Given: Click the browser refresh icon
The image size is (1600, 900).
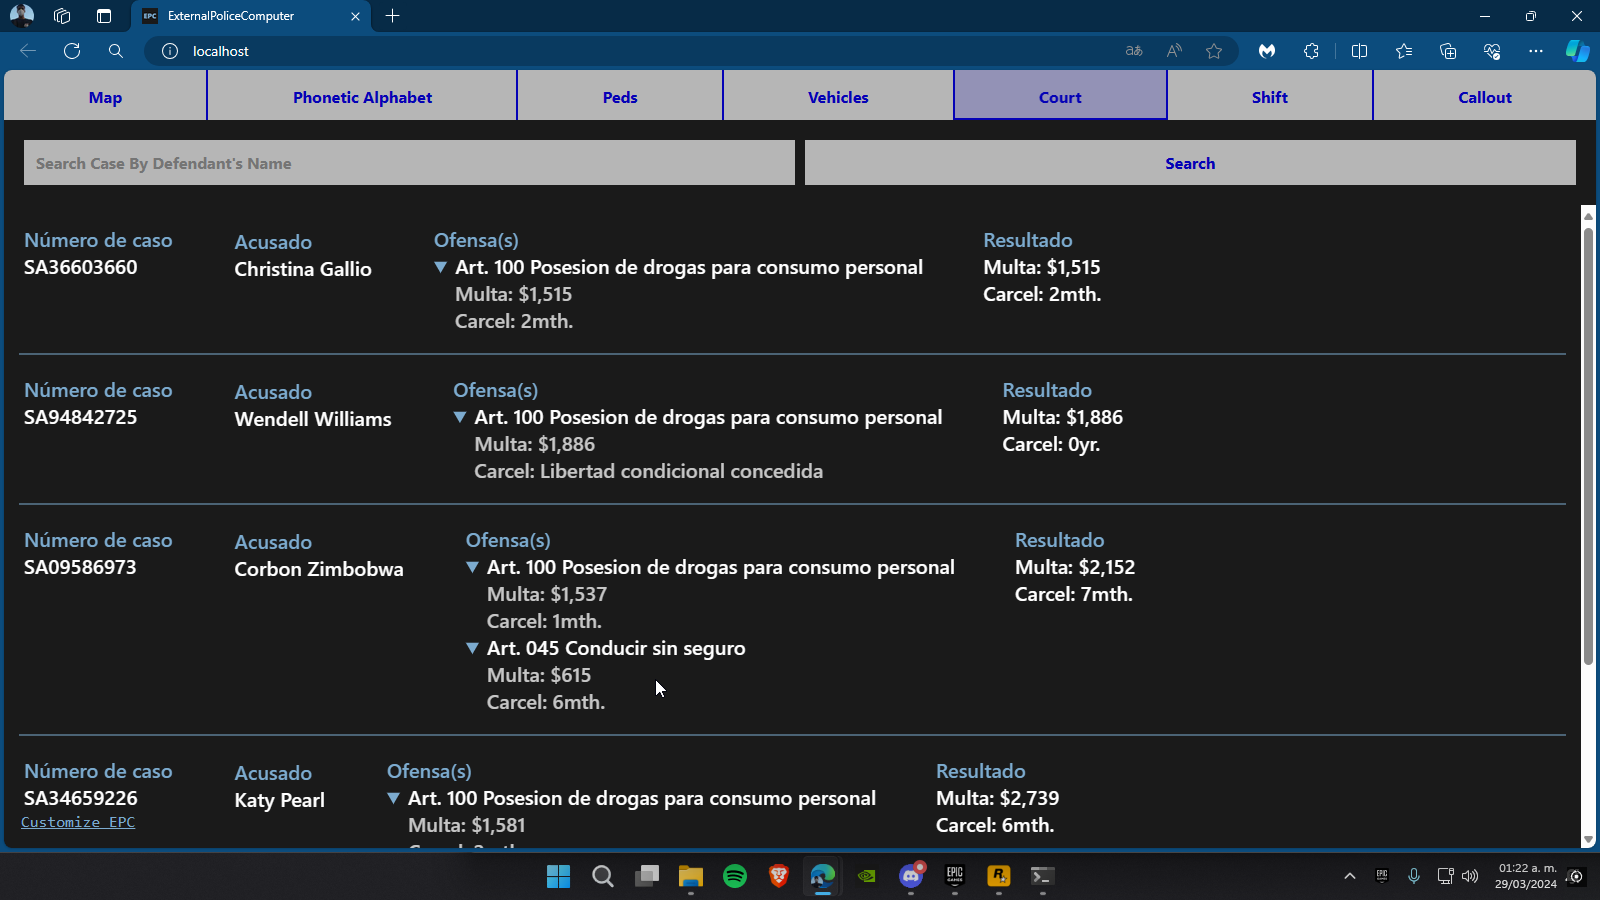Looking at the screenshot, I should pos(72,51).
